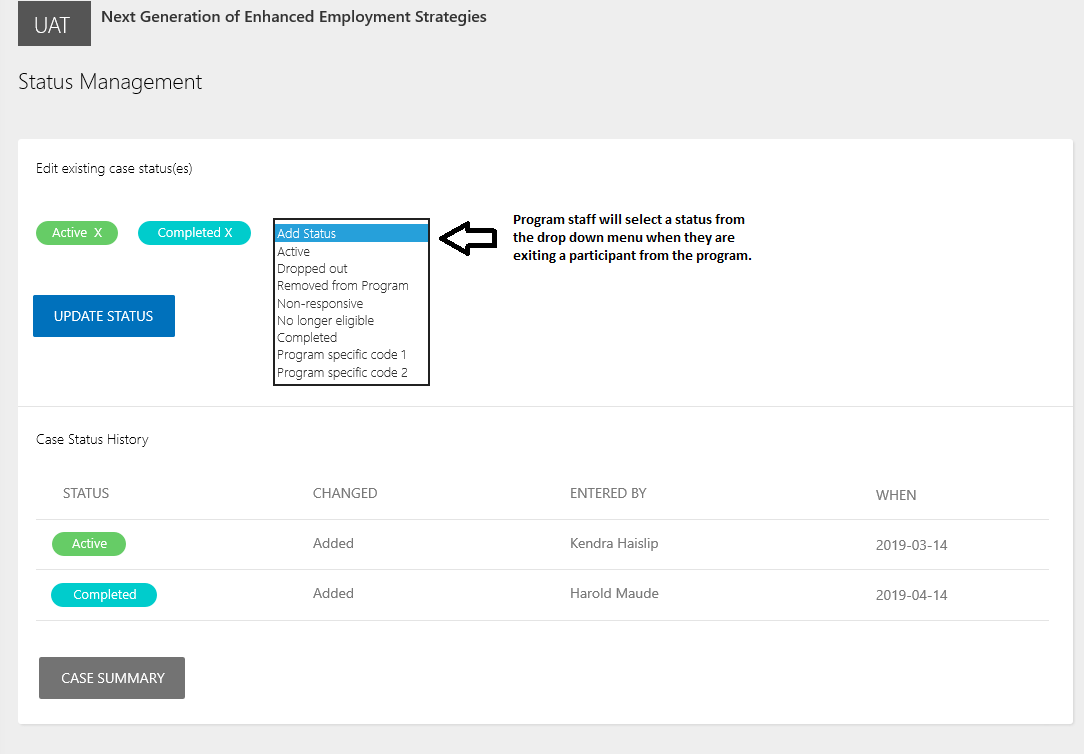Click the UAT logo badge

54,24
